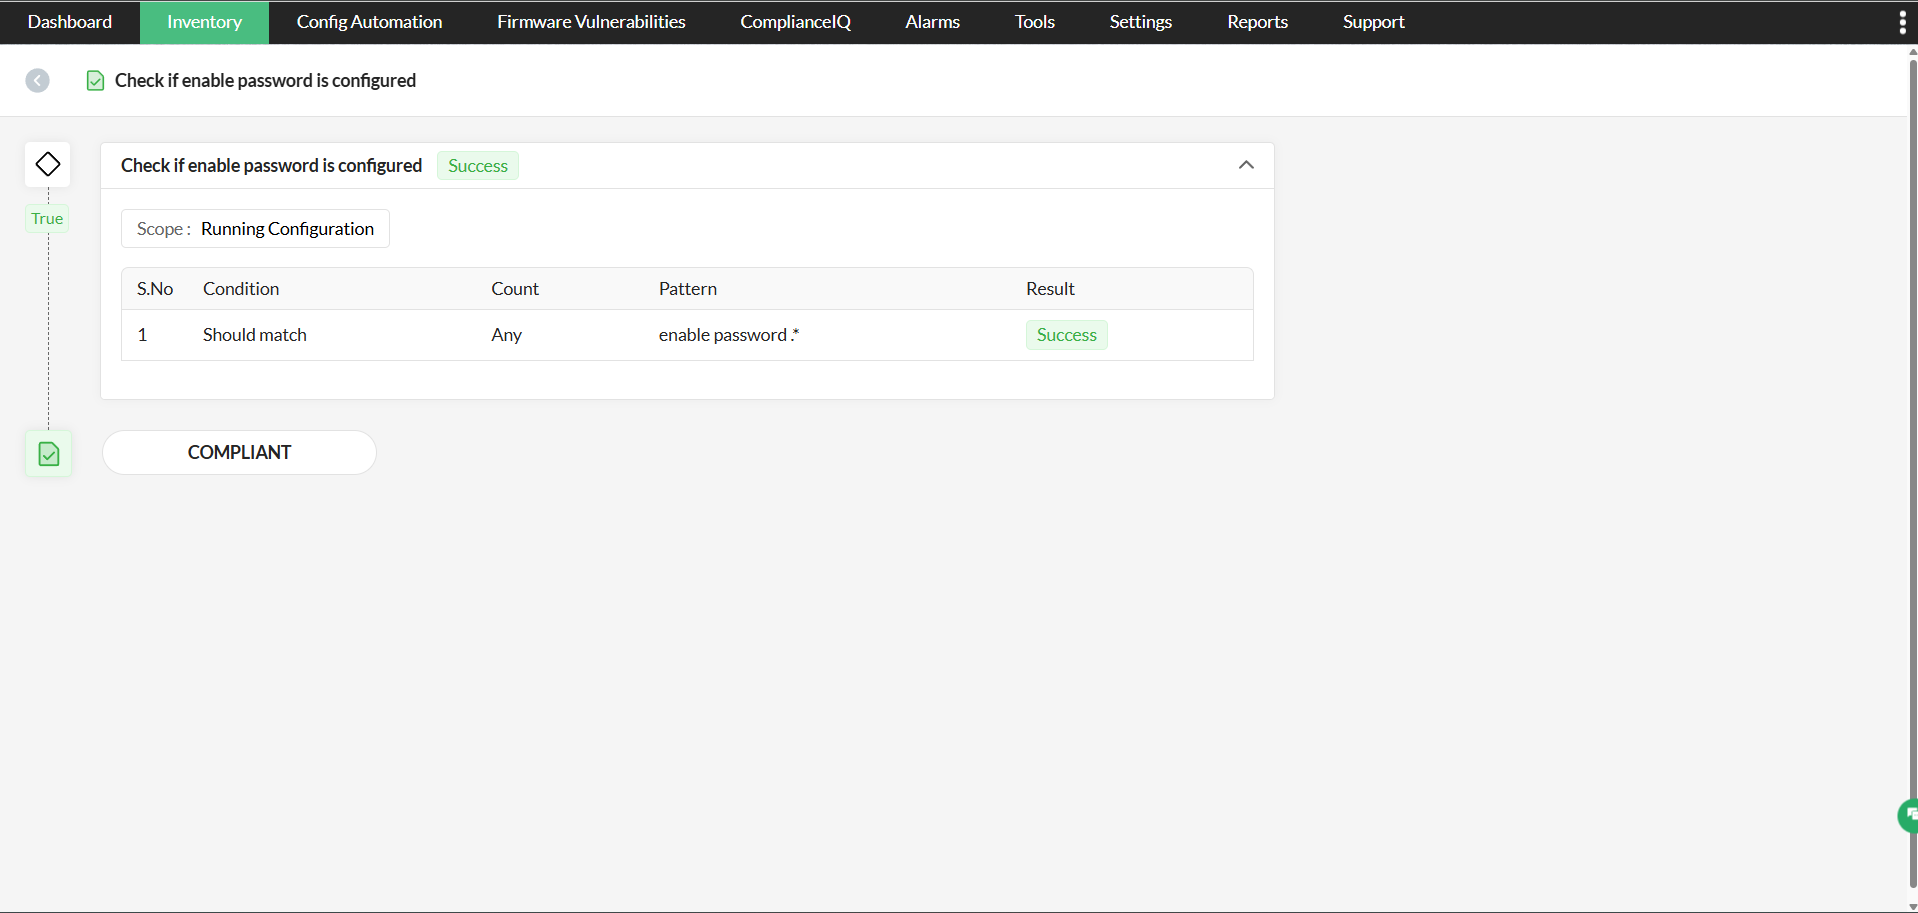Open the Firmware Vulnerabilities menu

tap(590, 21)
